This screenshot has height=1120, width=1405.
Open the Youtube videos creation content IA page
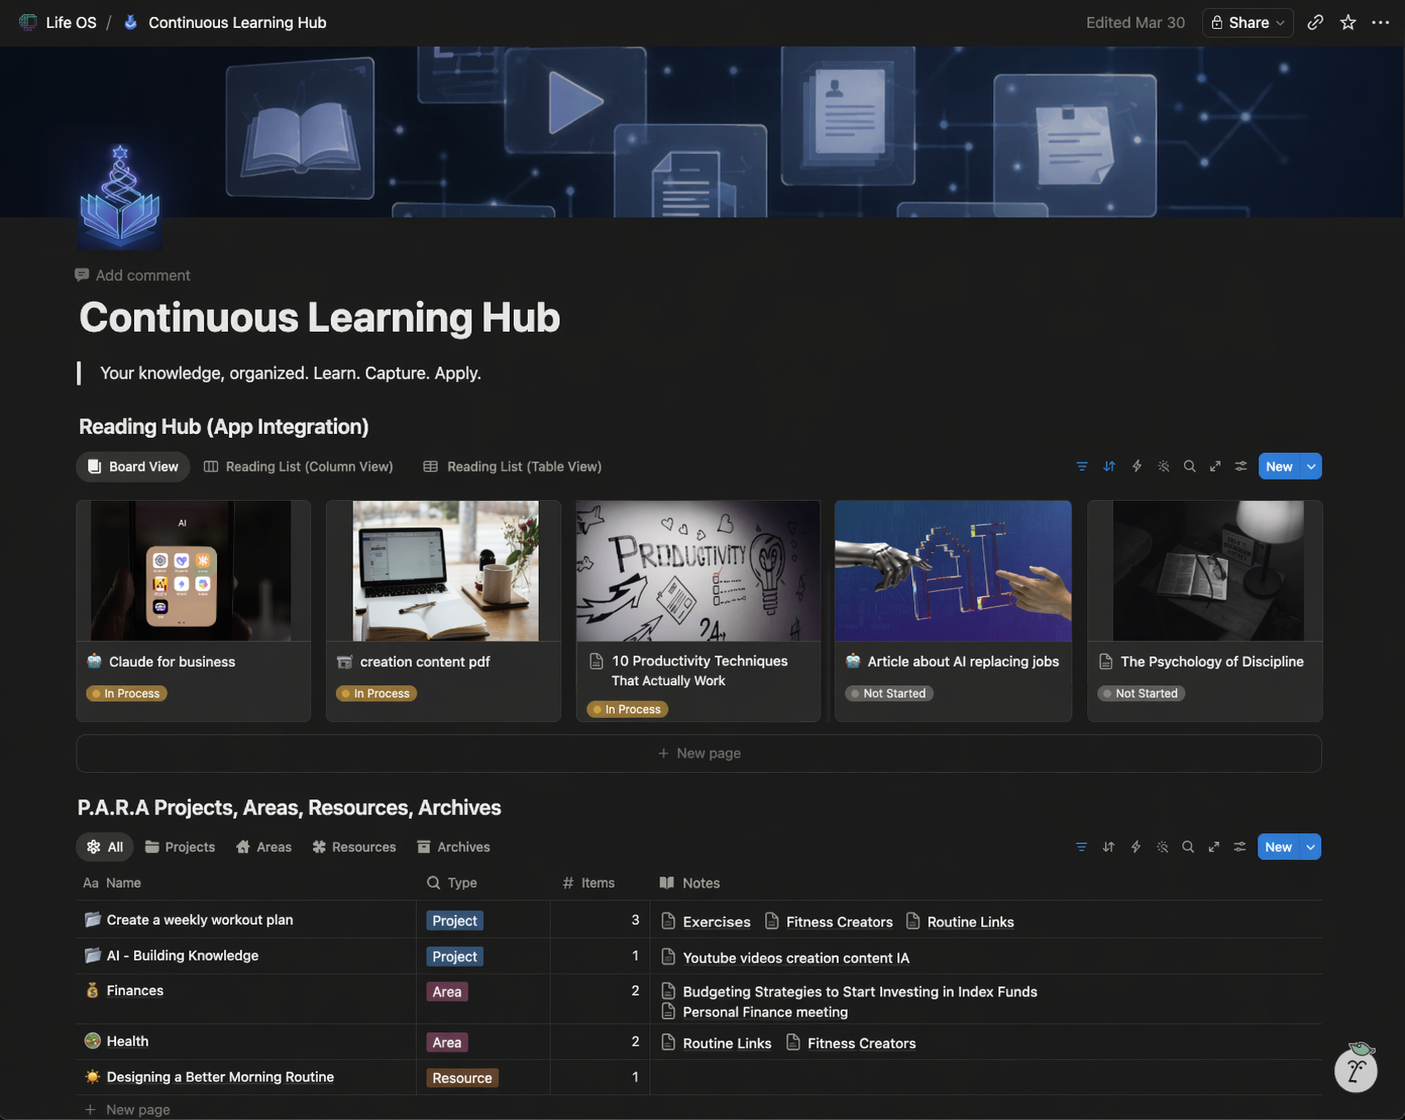(x=796, y=957)
